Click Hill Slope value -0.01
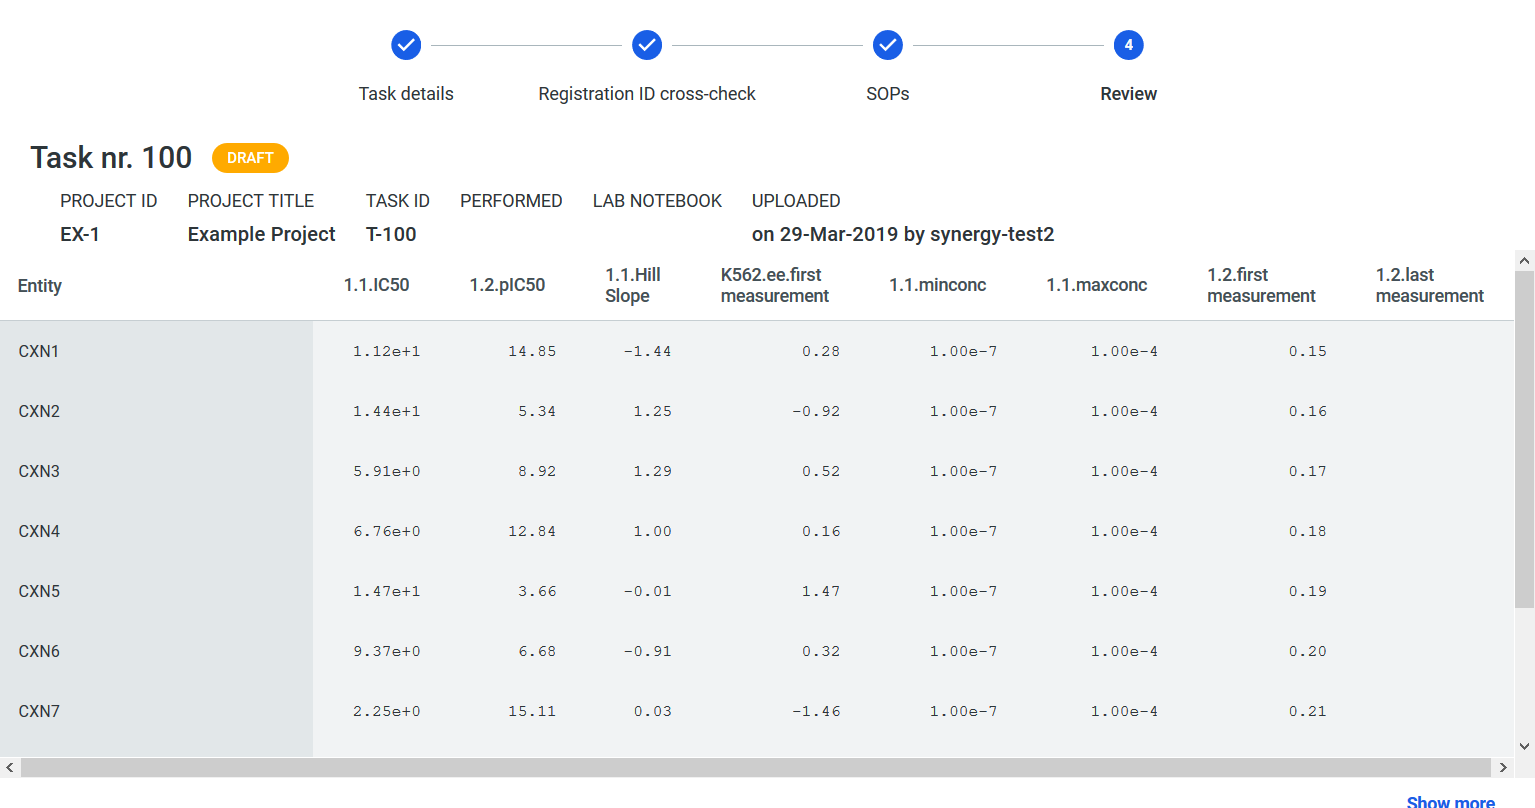The height and width of the screenshot is (808, 1535). click(x=648, y=591)
